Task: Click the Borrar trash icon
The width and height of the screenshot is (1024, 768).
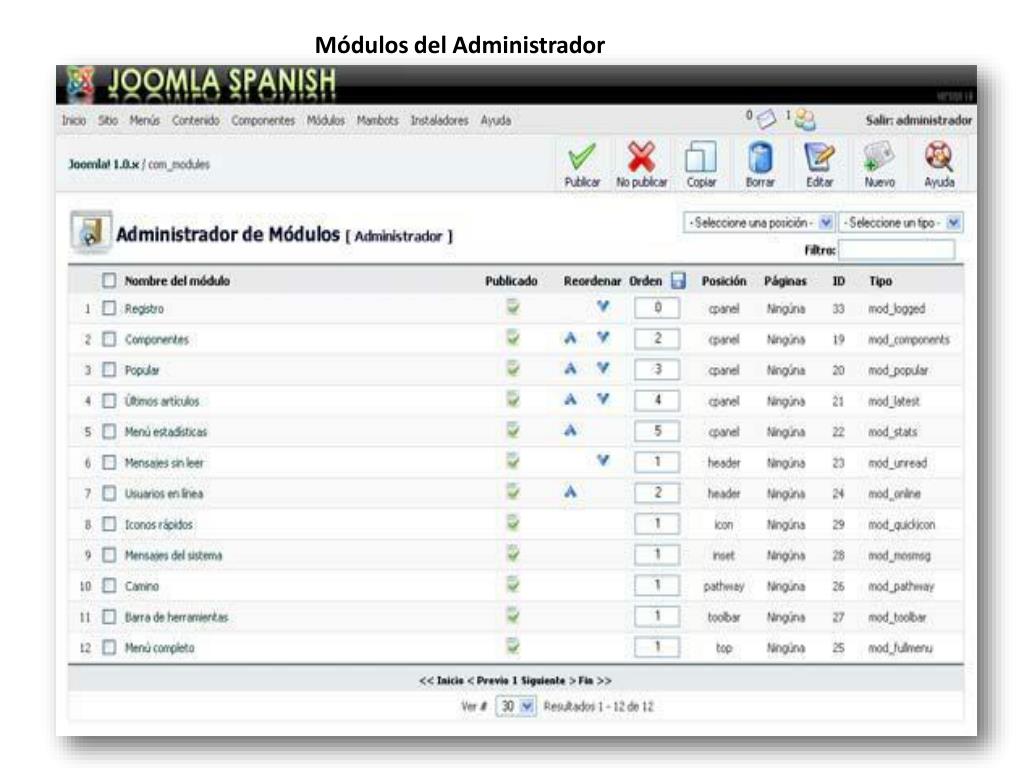Action: (760, 157)
